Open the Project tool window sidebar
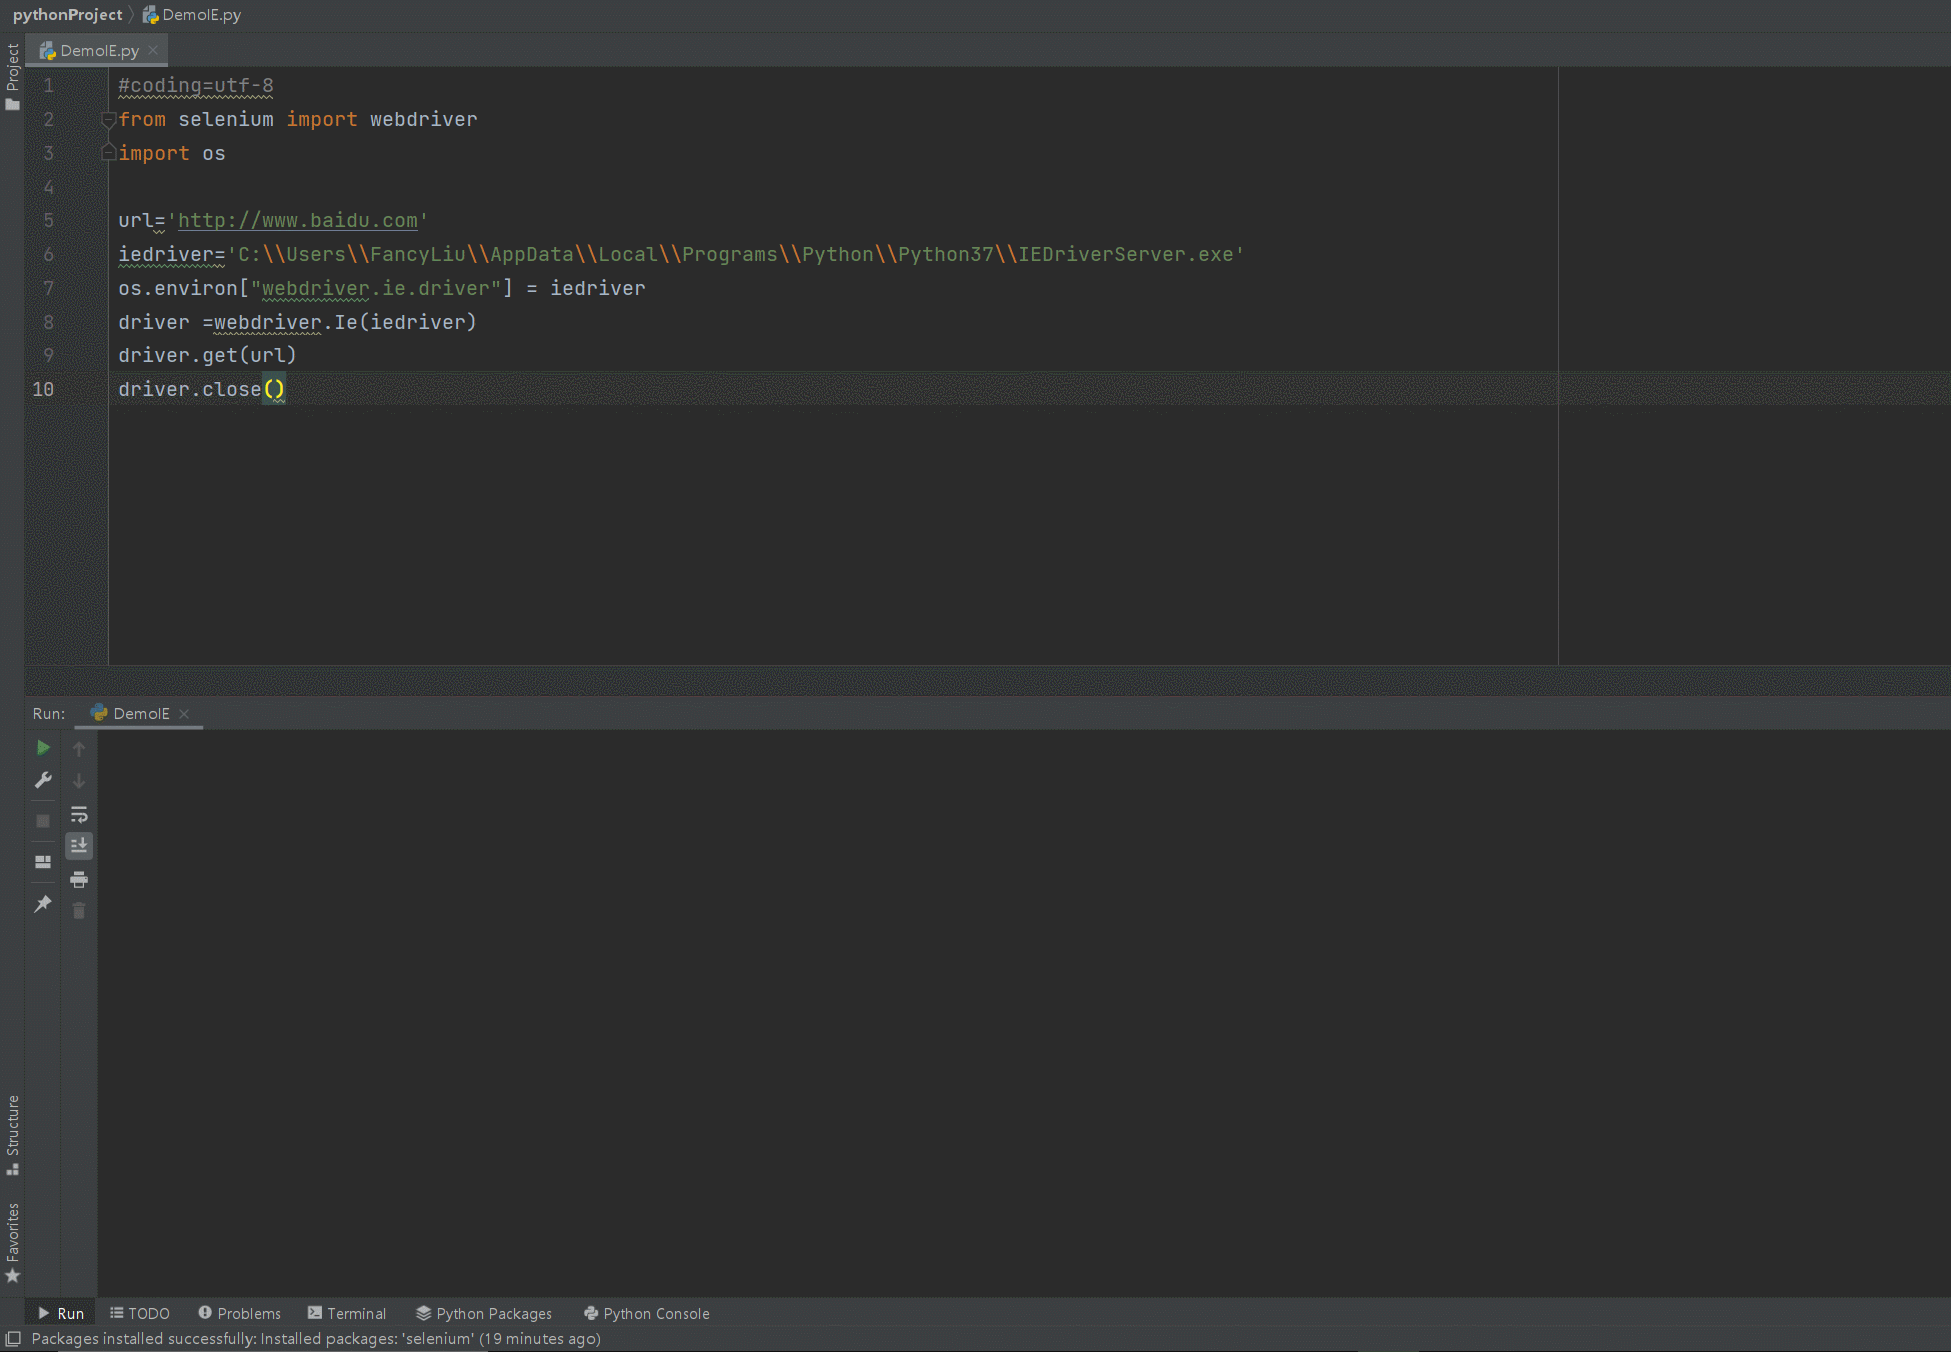The height and width of the screenshot is (1352, 1951). (x=12, y=77)
